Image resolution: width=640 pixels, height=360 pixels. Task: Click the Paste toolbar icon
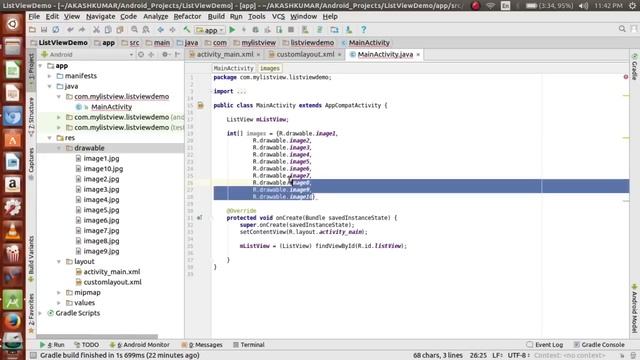(x=120, y=29)
